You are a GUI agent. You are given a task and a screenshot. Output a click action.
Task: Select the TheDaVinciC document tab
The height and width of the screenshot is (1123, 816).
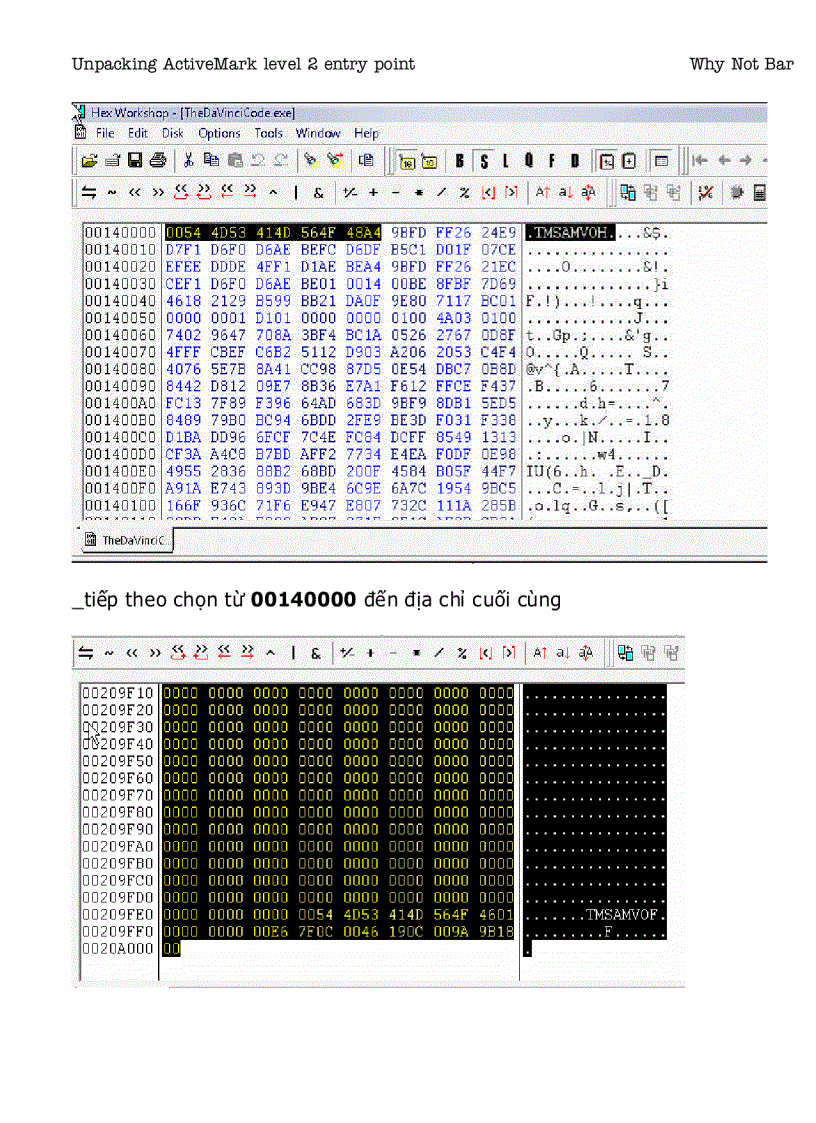(125, 539)
